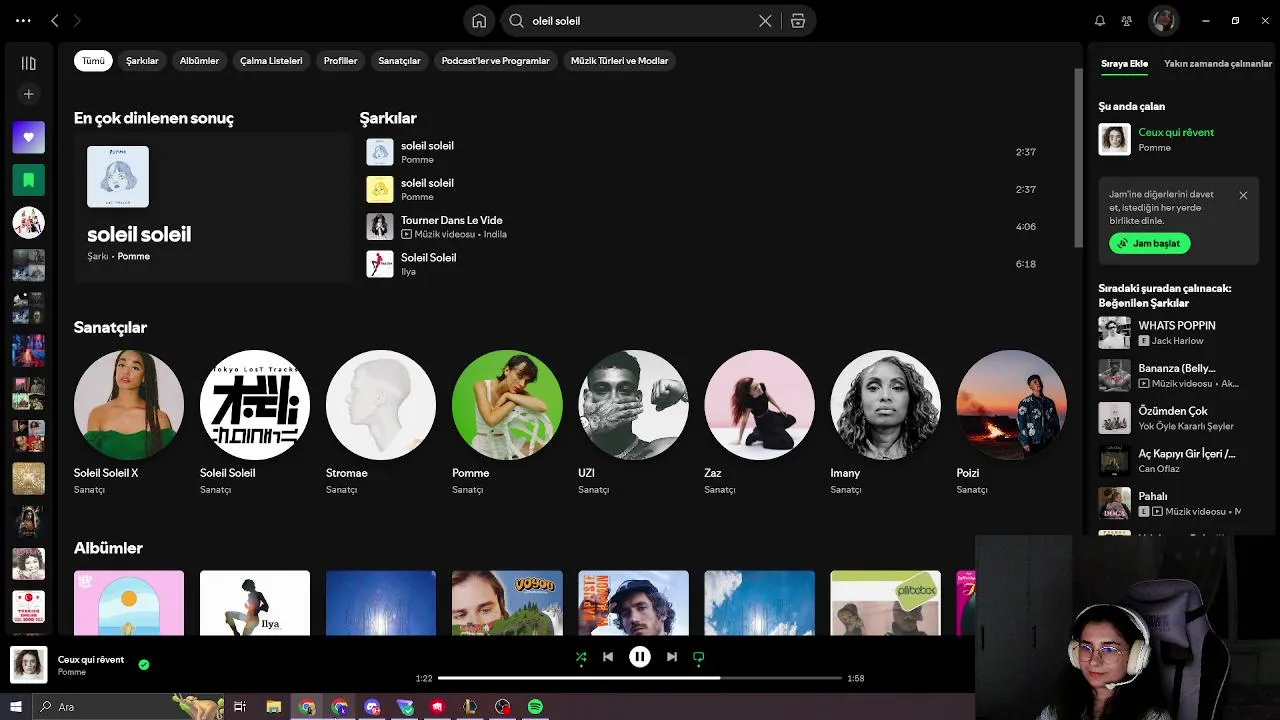Skip to previous track
Viewport: 1280px width, 720px height.
608,657
